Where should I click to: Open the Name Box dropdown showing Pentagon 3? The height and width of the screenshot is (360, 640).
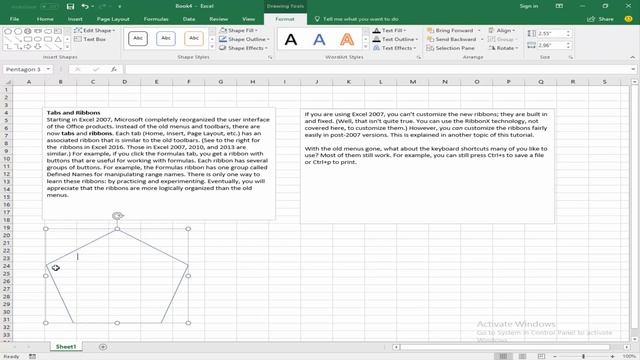(x=48, y=69)
